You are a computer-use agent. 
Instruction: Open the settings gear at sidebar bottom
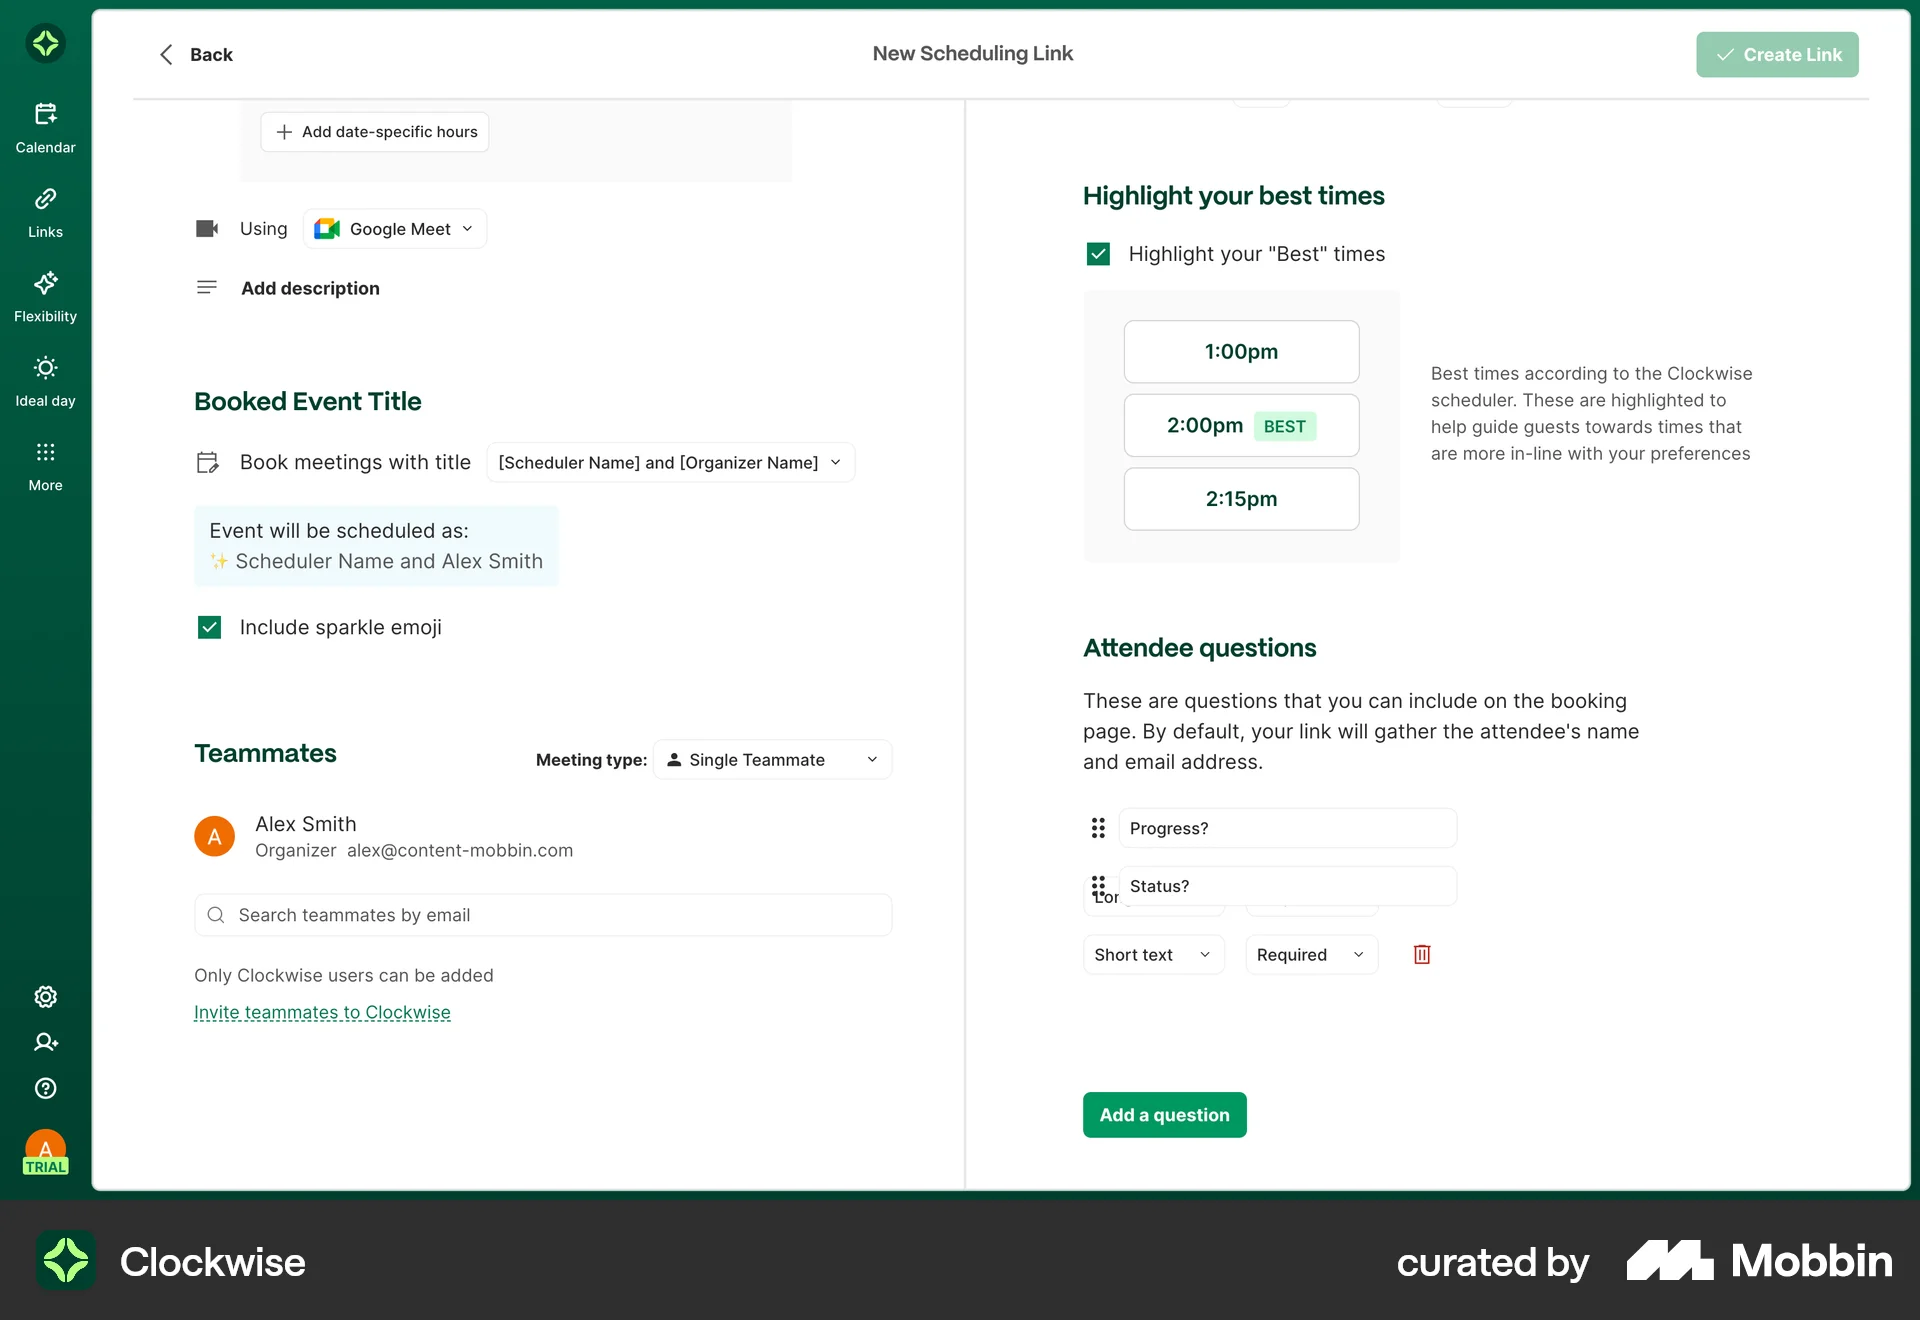[45, 997]
